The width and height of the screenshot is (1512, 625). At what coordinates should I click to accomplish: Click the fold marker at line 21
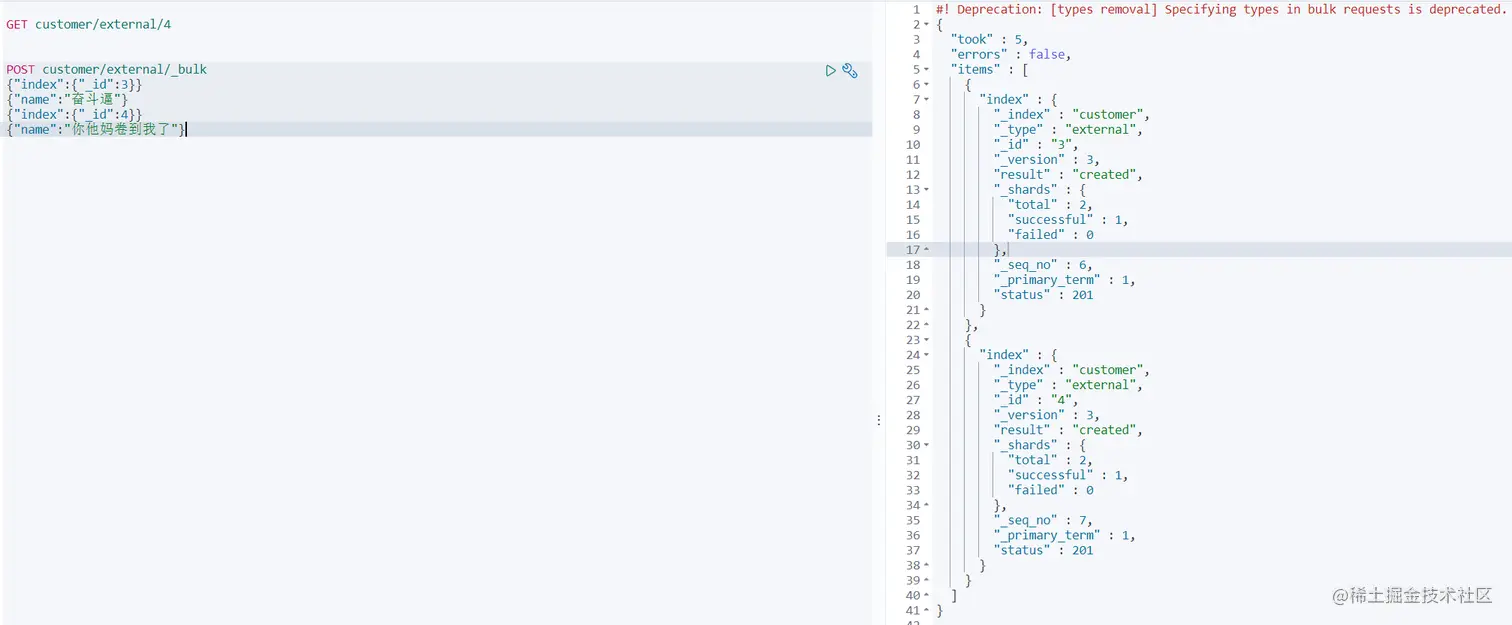pos(927,310)
